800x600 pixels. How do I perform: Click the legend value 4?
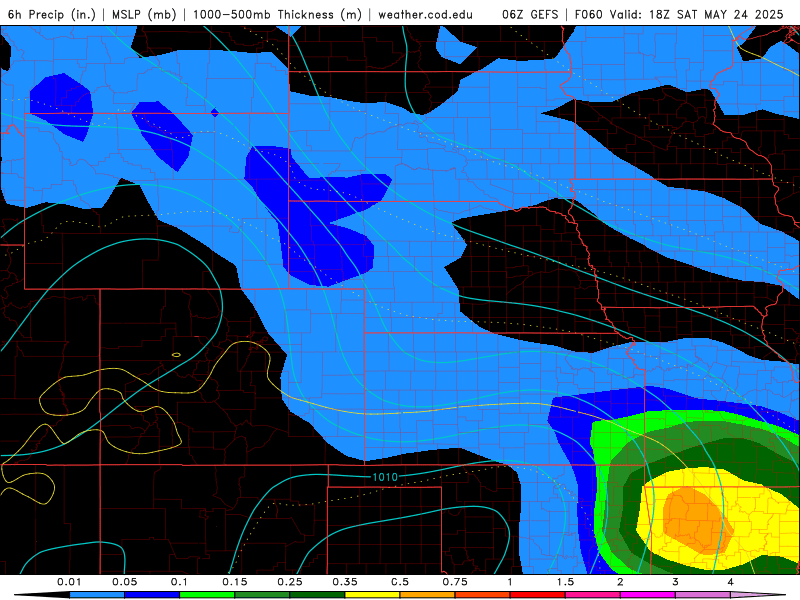tap(730, 582)
